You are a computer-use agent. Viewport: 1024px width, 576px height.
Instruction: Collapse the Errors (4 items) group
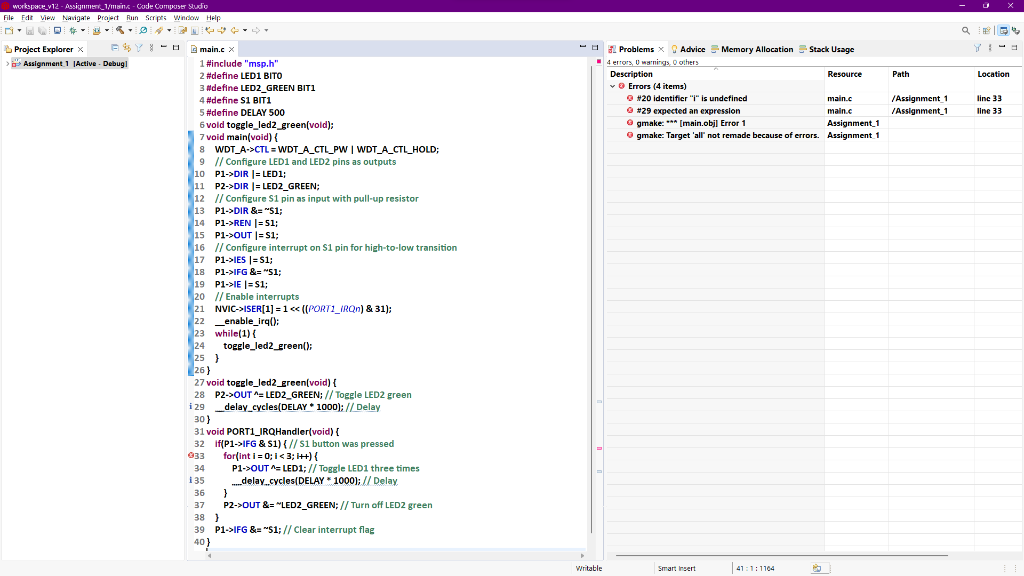pyautogui.click(x=612, y=86)
